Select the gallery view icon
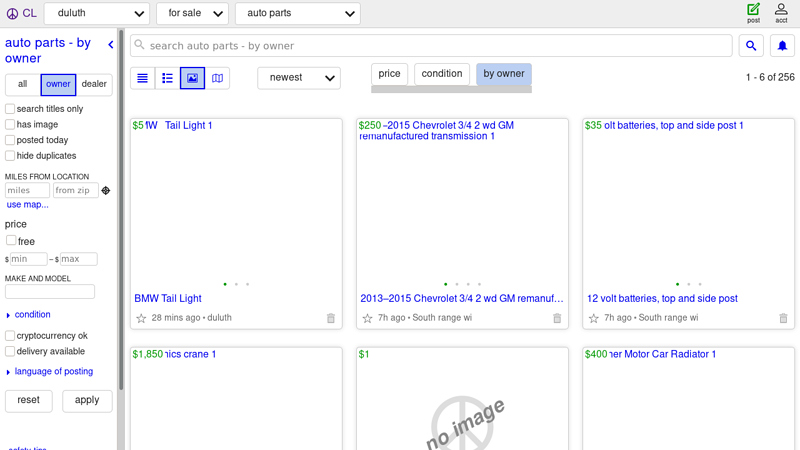This screenshot has height=450, width=800. tap(192, 78)
